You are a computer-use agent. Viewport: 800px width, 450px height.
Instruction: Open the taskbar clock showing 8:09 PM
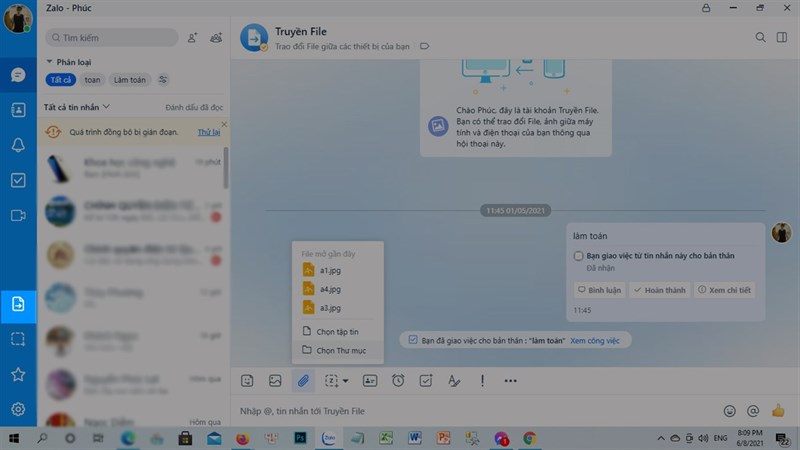[749, 438]
